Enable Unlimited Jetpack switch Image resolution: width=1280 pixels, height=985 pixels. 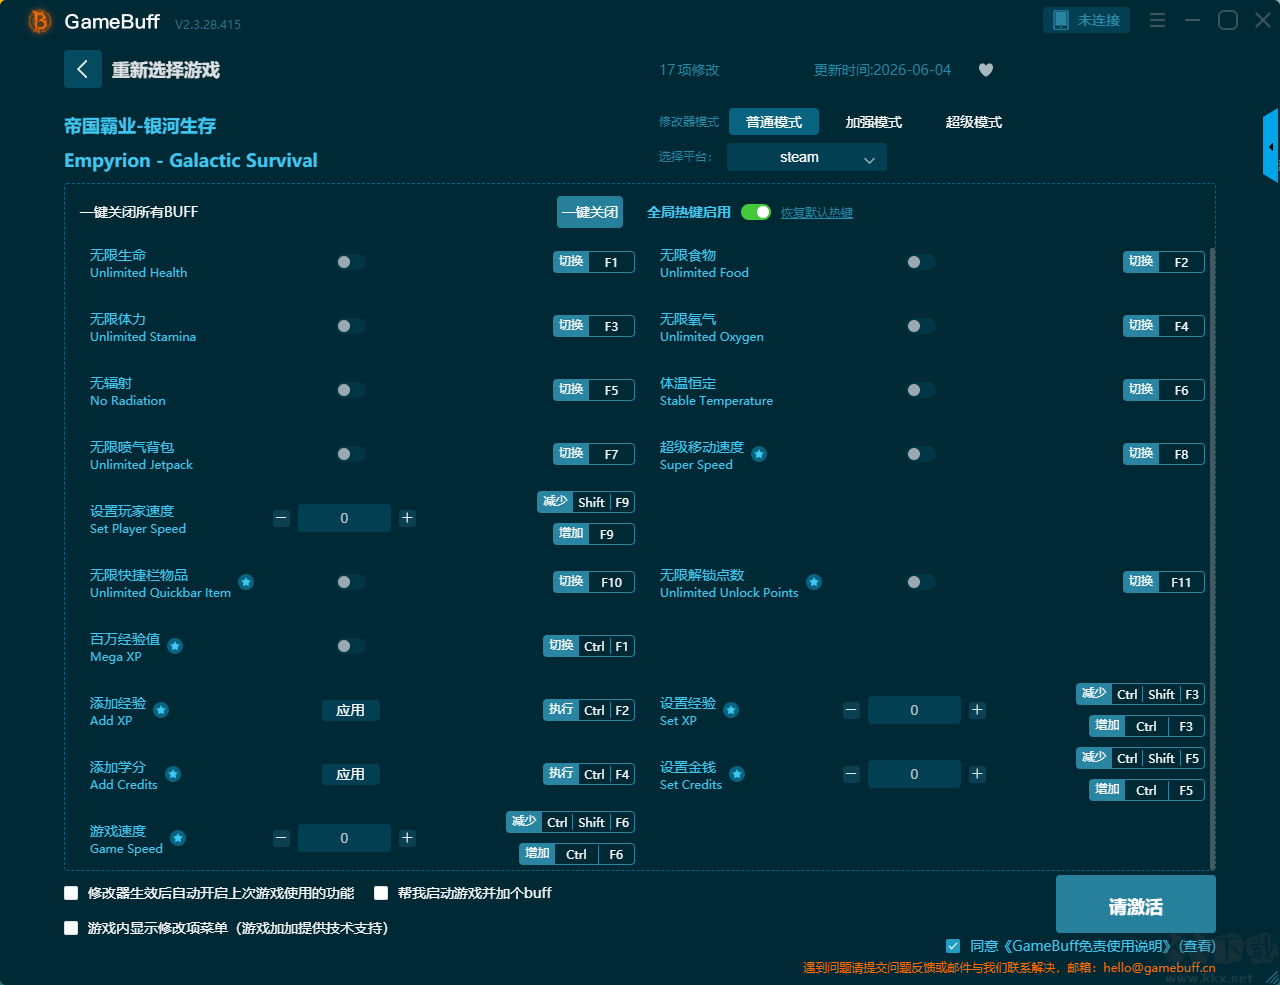pos(351,454)
